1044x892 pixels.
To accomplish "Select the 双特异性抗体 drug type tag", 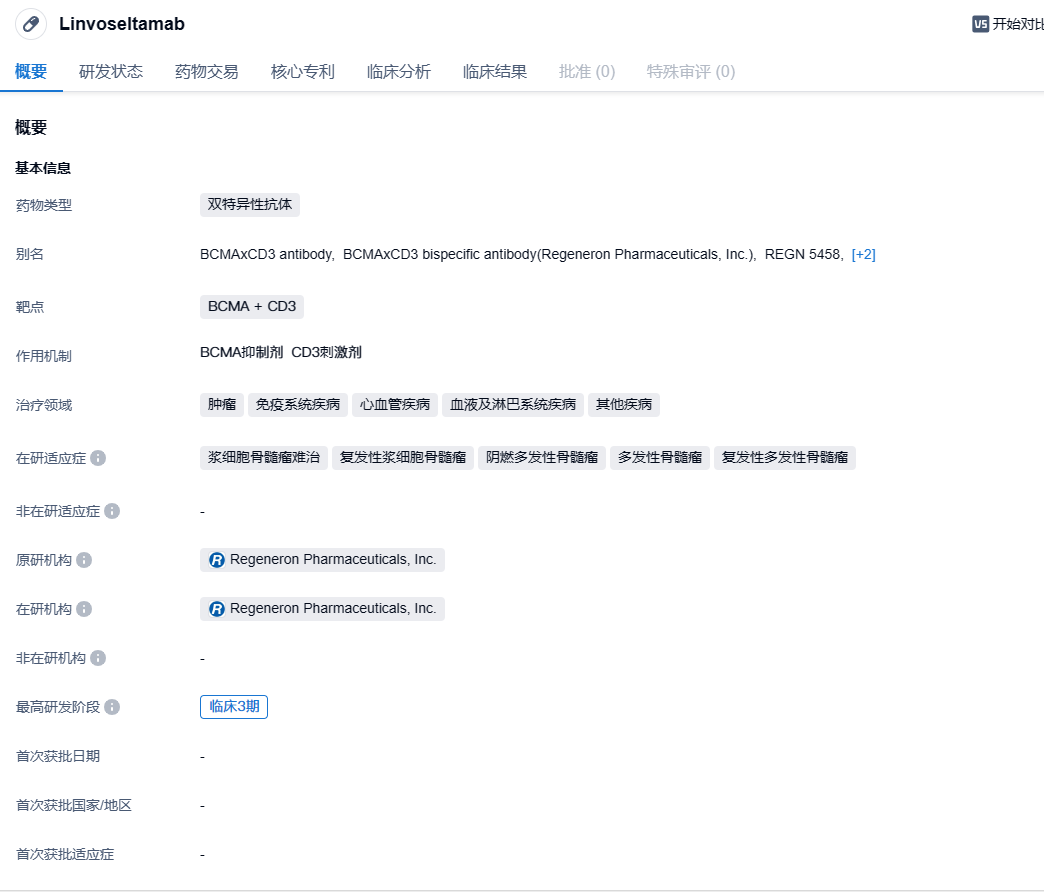I will [x=250, y=205].
